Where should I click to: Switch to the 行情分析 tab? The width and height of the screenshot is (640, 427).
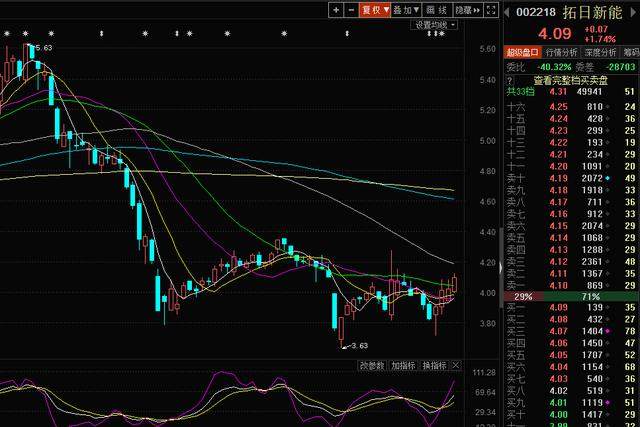(x=561, y=52)
